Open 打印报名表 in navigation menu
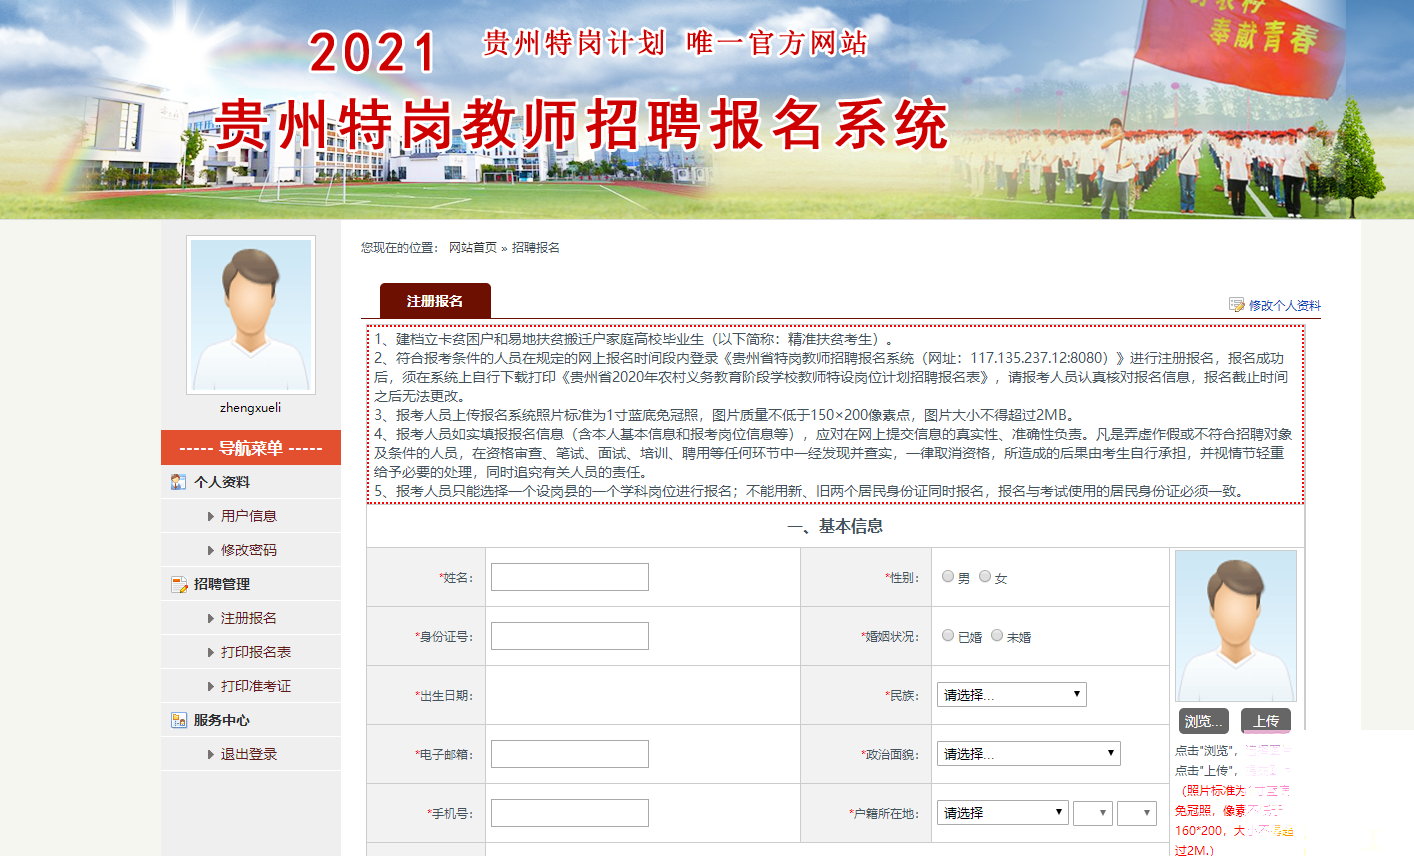 [x=256, y=652]
